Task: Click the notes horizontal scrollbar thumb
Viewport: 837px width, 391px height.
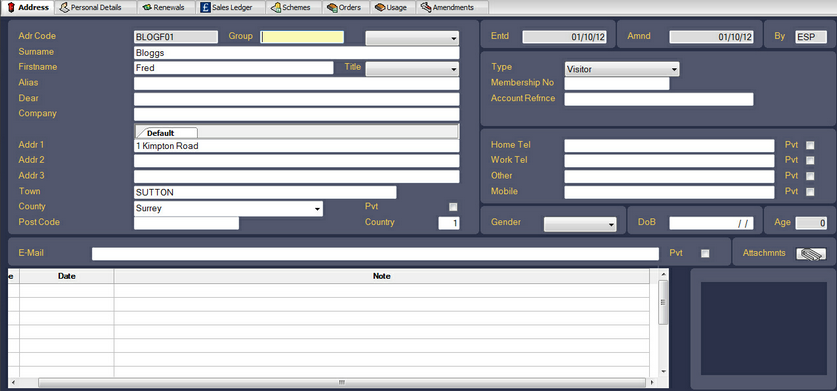Action: coord(342,382)
